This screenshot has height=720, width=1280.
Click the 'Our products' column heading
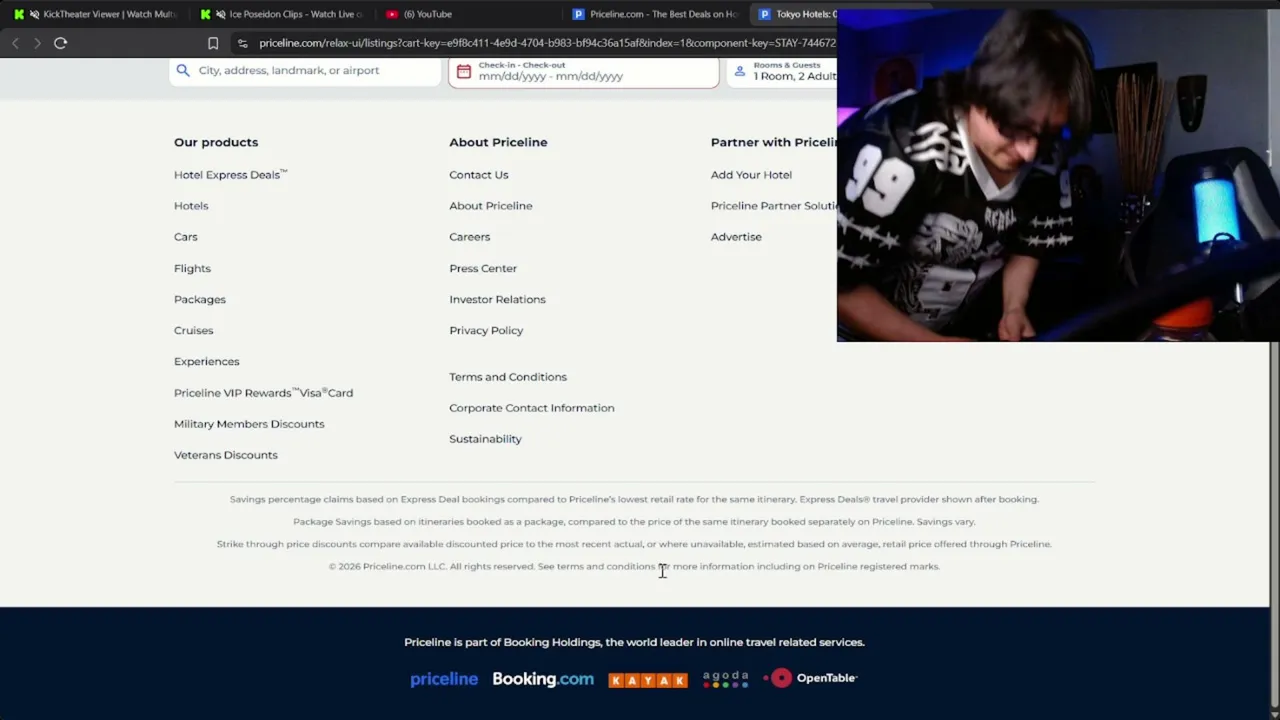(x=216, y=142)
